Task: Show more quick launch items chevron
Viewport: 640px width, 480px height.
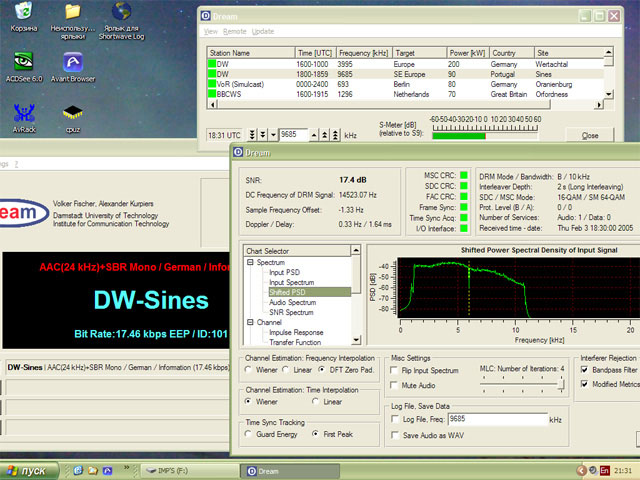Action: click(127, 467)
